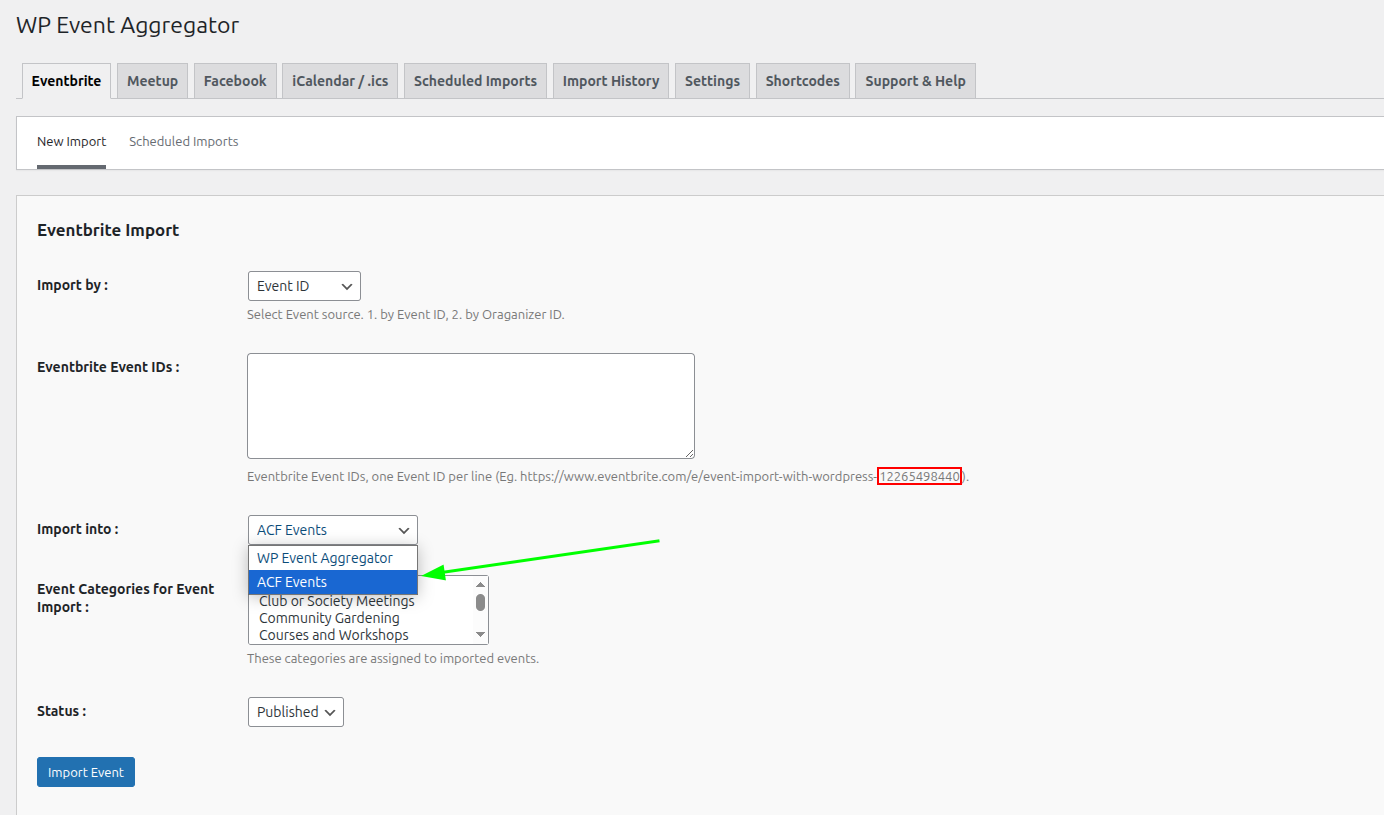Image resolution: width=1384 pixels, height=815 pixels.
Task: Expand the Import by Event ID dropdown
Action: (304, 286)
